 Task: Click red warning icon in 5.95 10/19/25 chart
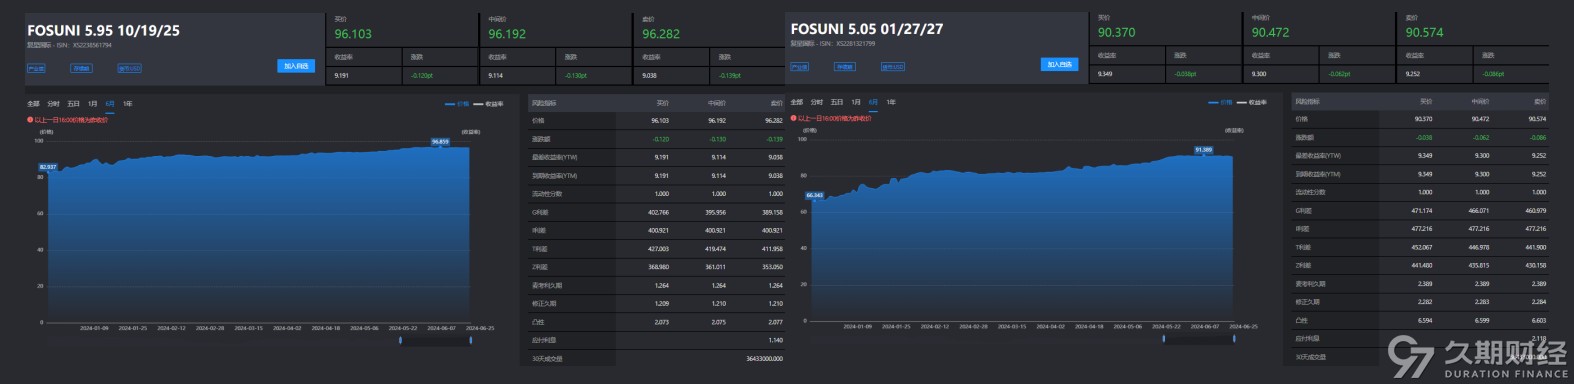pos(30,120)
